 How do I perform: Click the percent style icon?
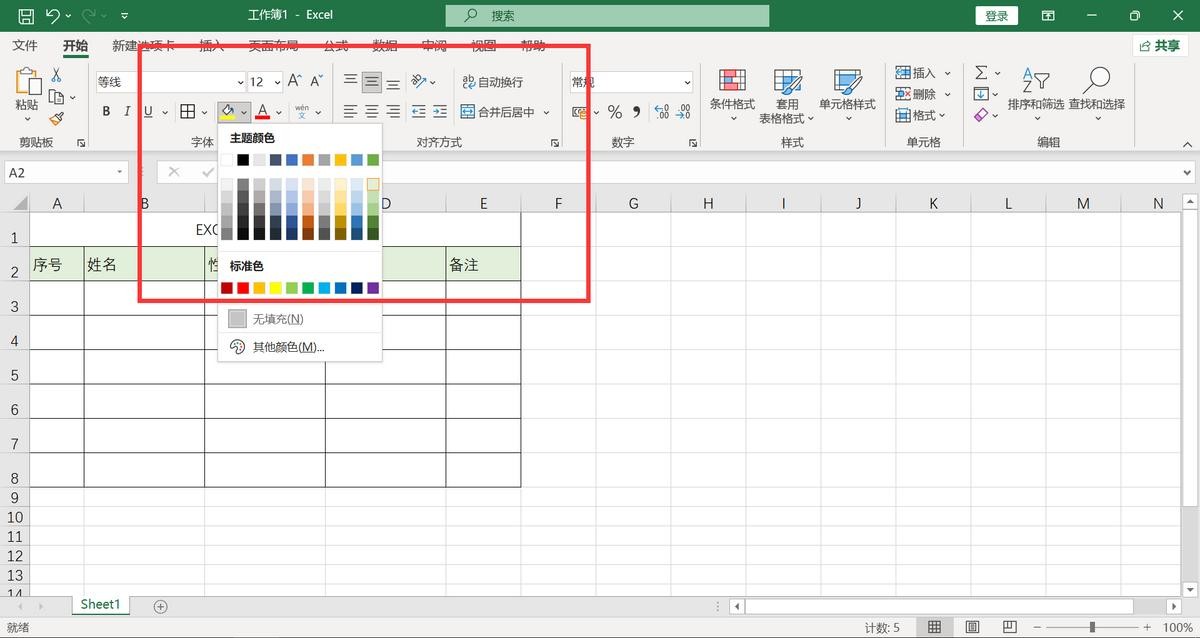(615, 112)
